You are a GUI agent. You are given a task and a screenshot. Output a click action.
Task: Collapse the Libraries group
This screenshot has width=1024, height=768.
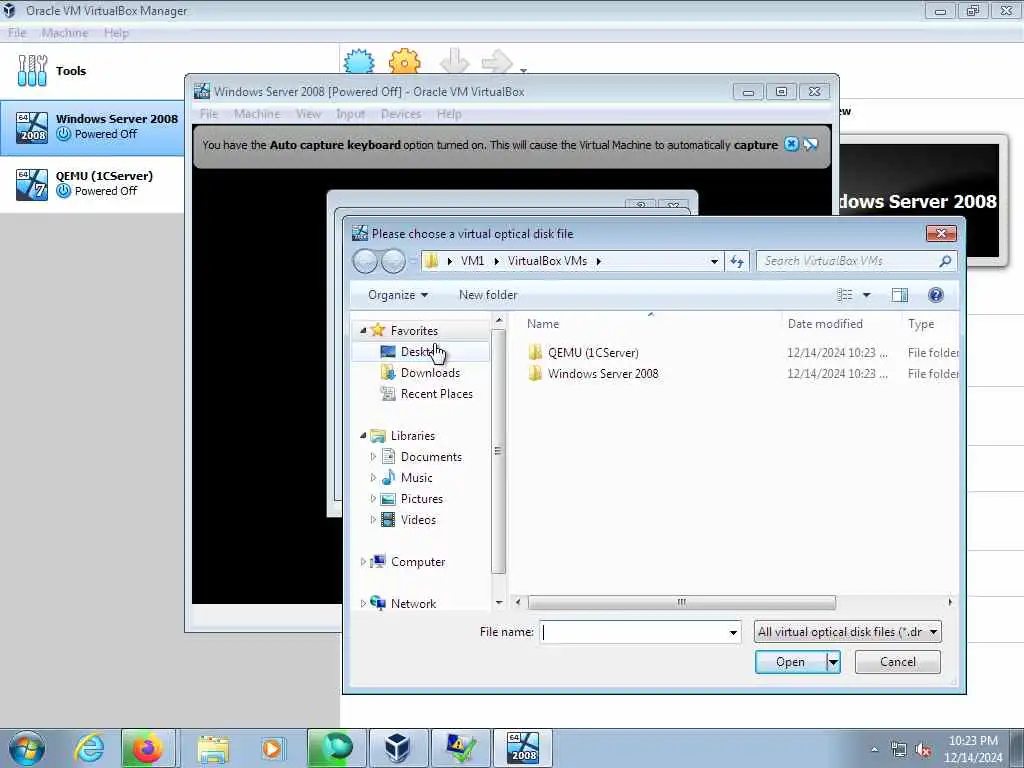363,436
